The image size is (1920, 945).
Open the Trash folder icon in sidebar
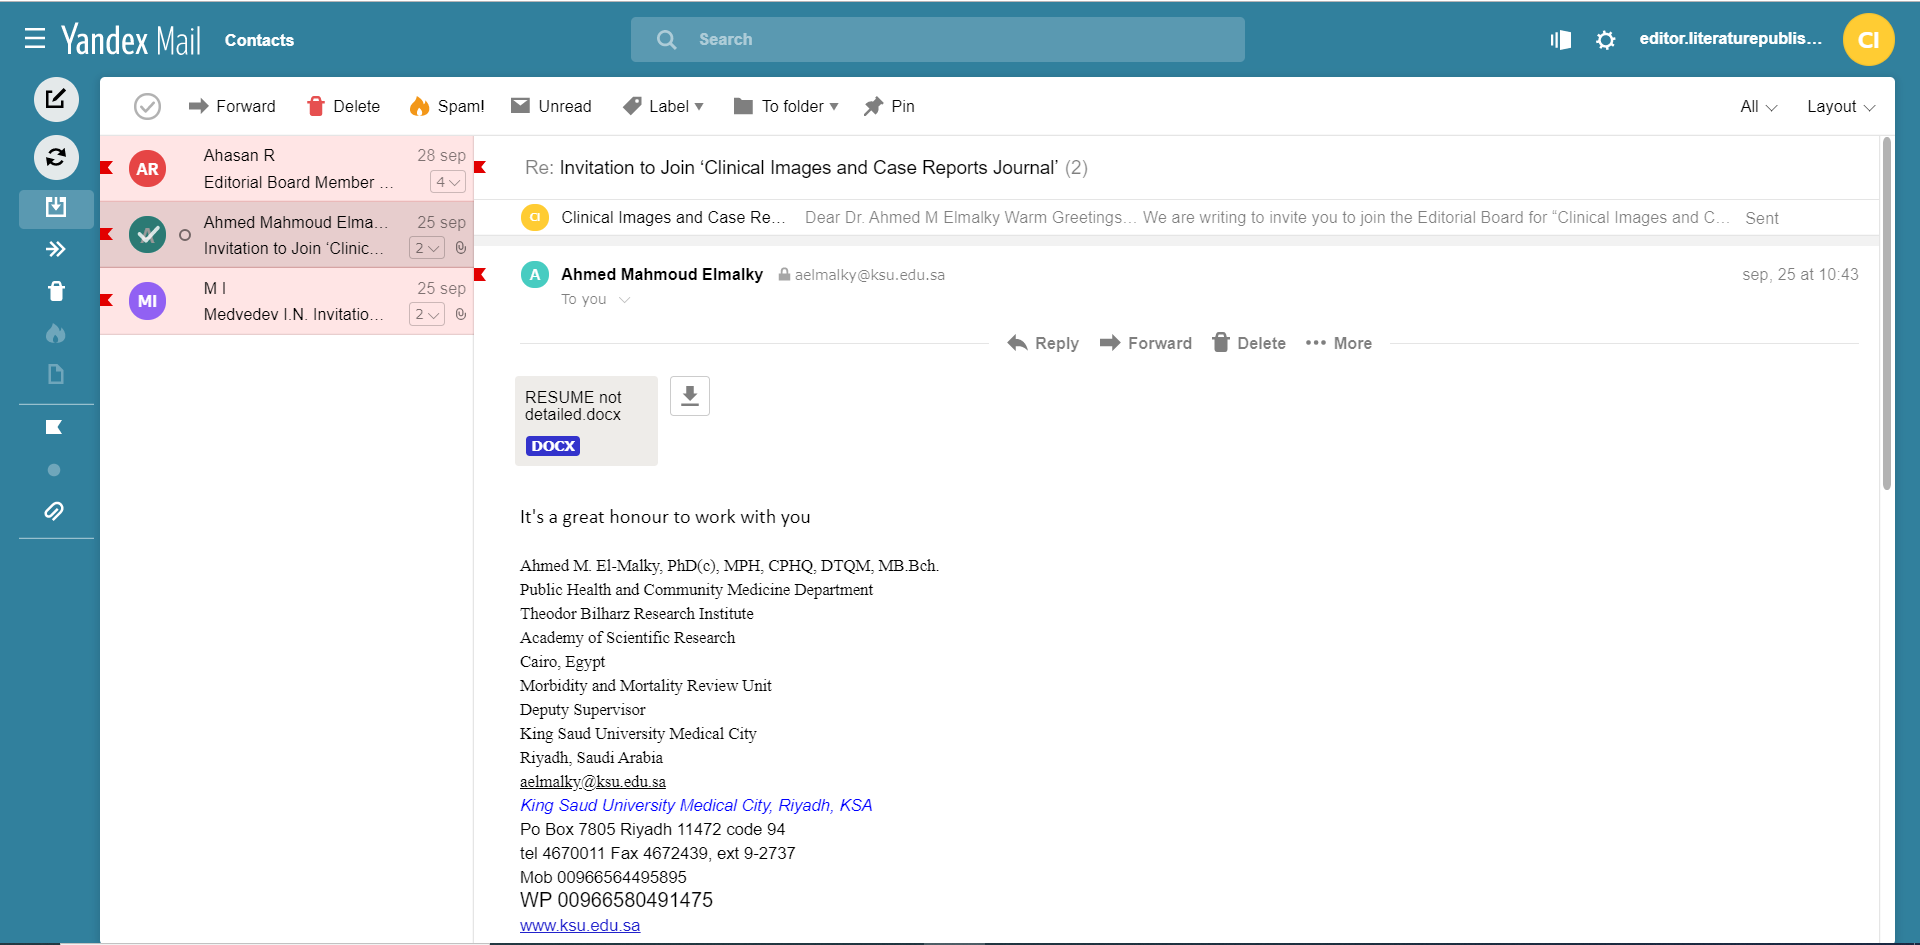[x=56, y=291]
